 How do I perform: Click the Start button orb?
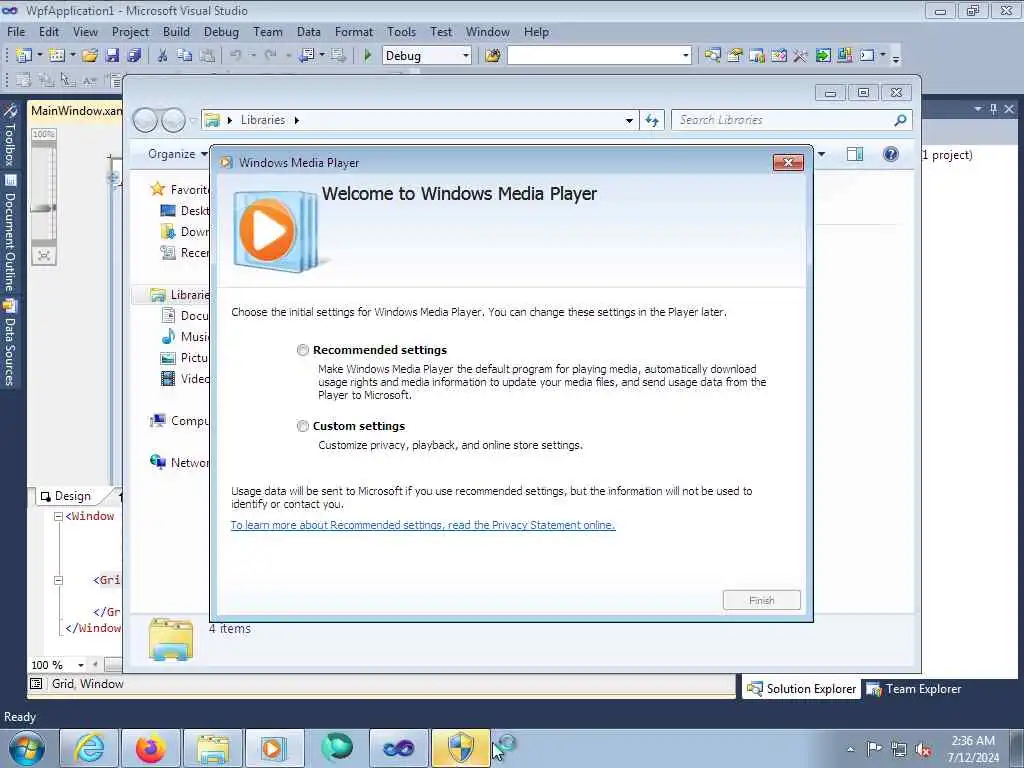[x=27, y=749]
